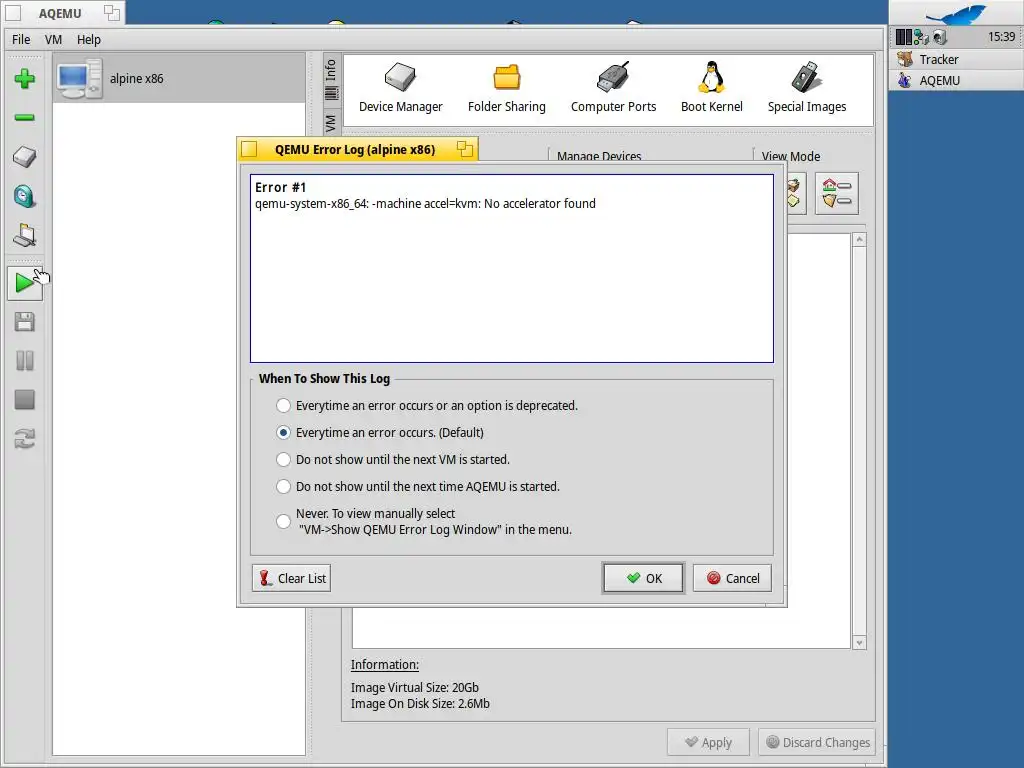Click the computer-with-folder icon in the left toolbar
Viewport: 1024px width, 768px height.
[x=25, y=235]
